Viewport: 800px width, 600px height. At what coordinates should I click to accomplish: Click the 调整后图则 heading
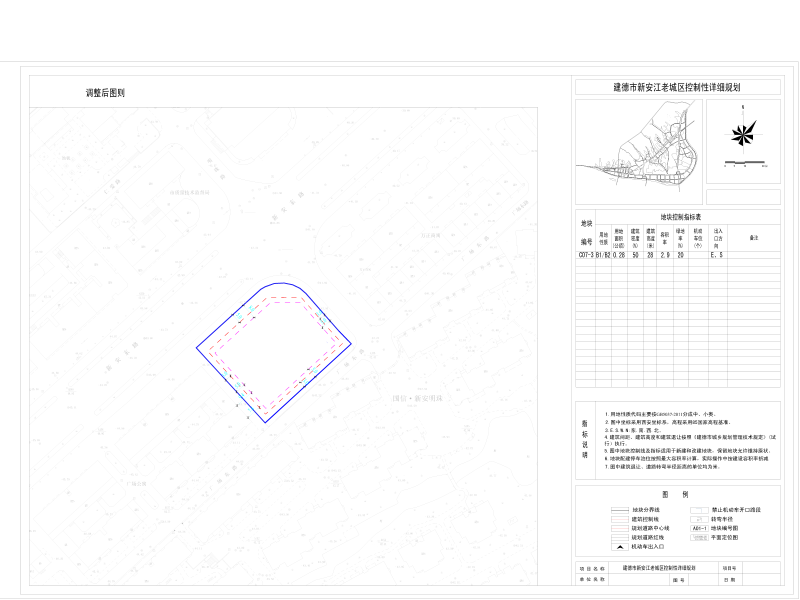point(105,93)
